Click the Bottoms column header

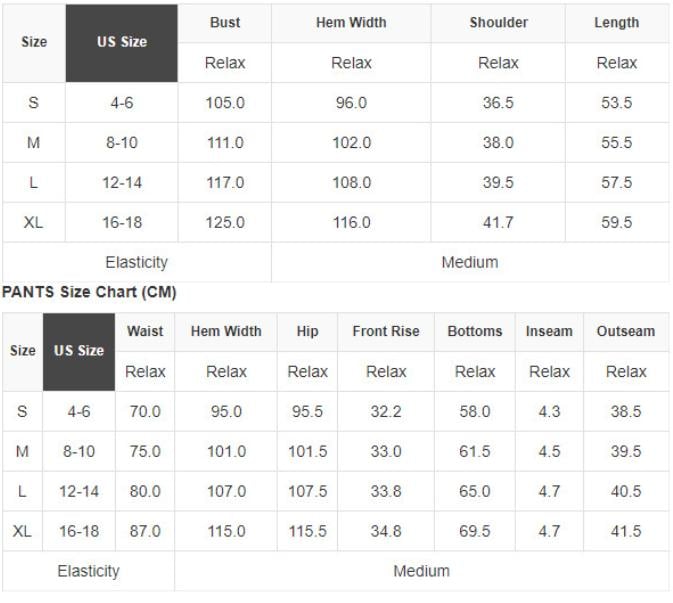pos(475,331)
